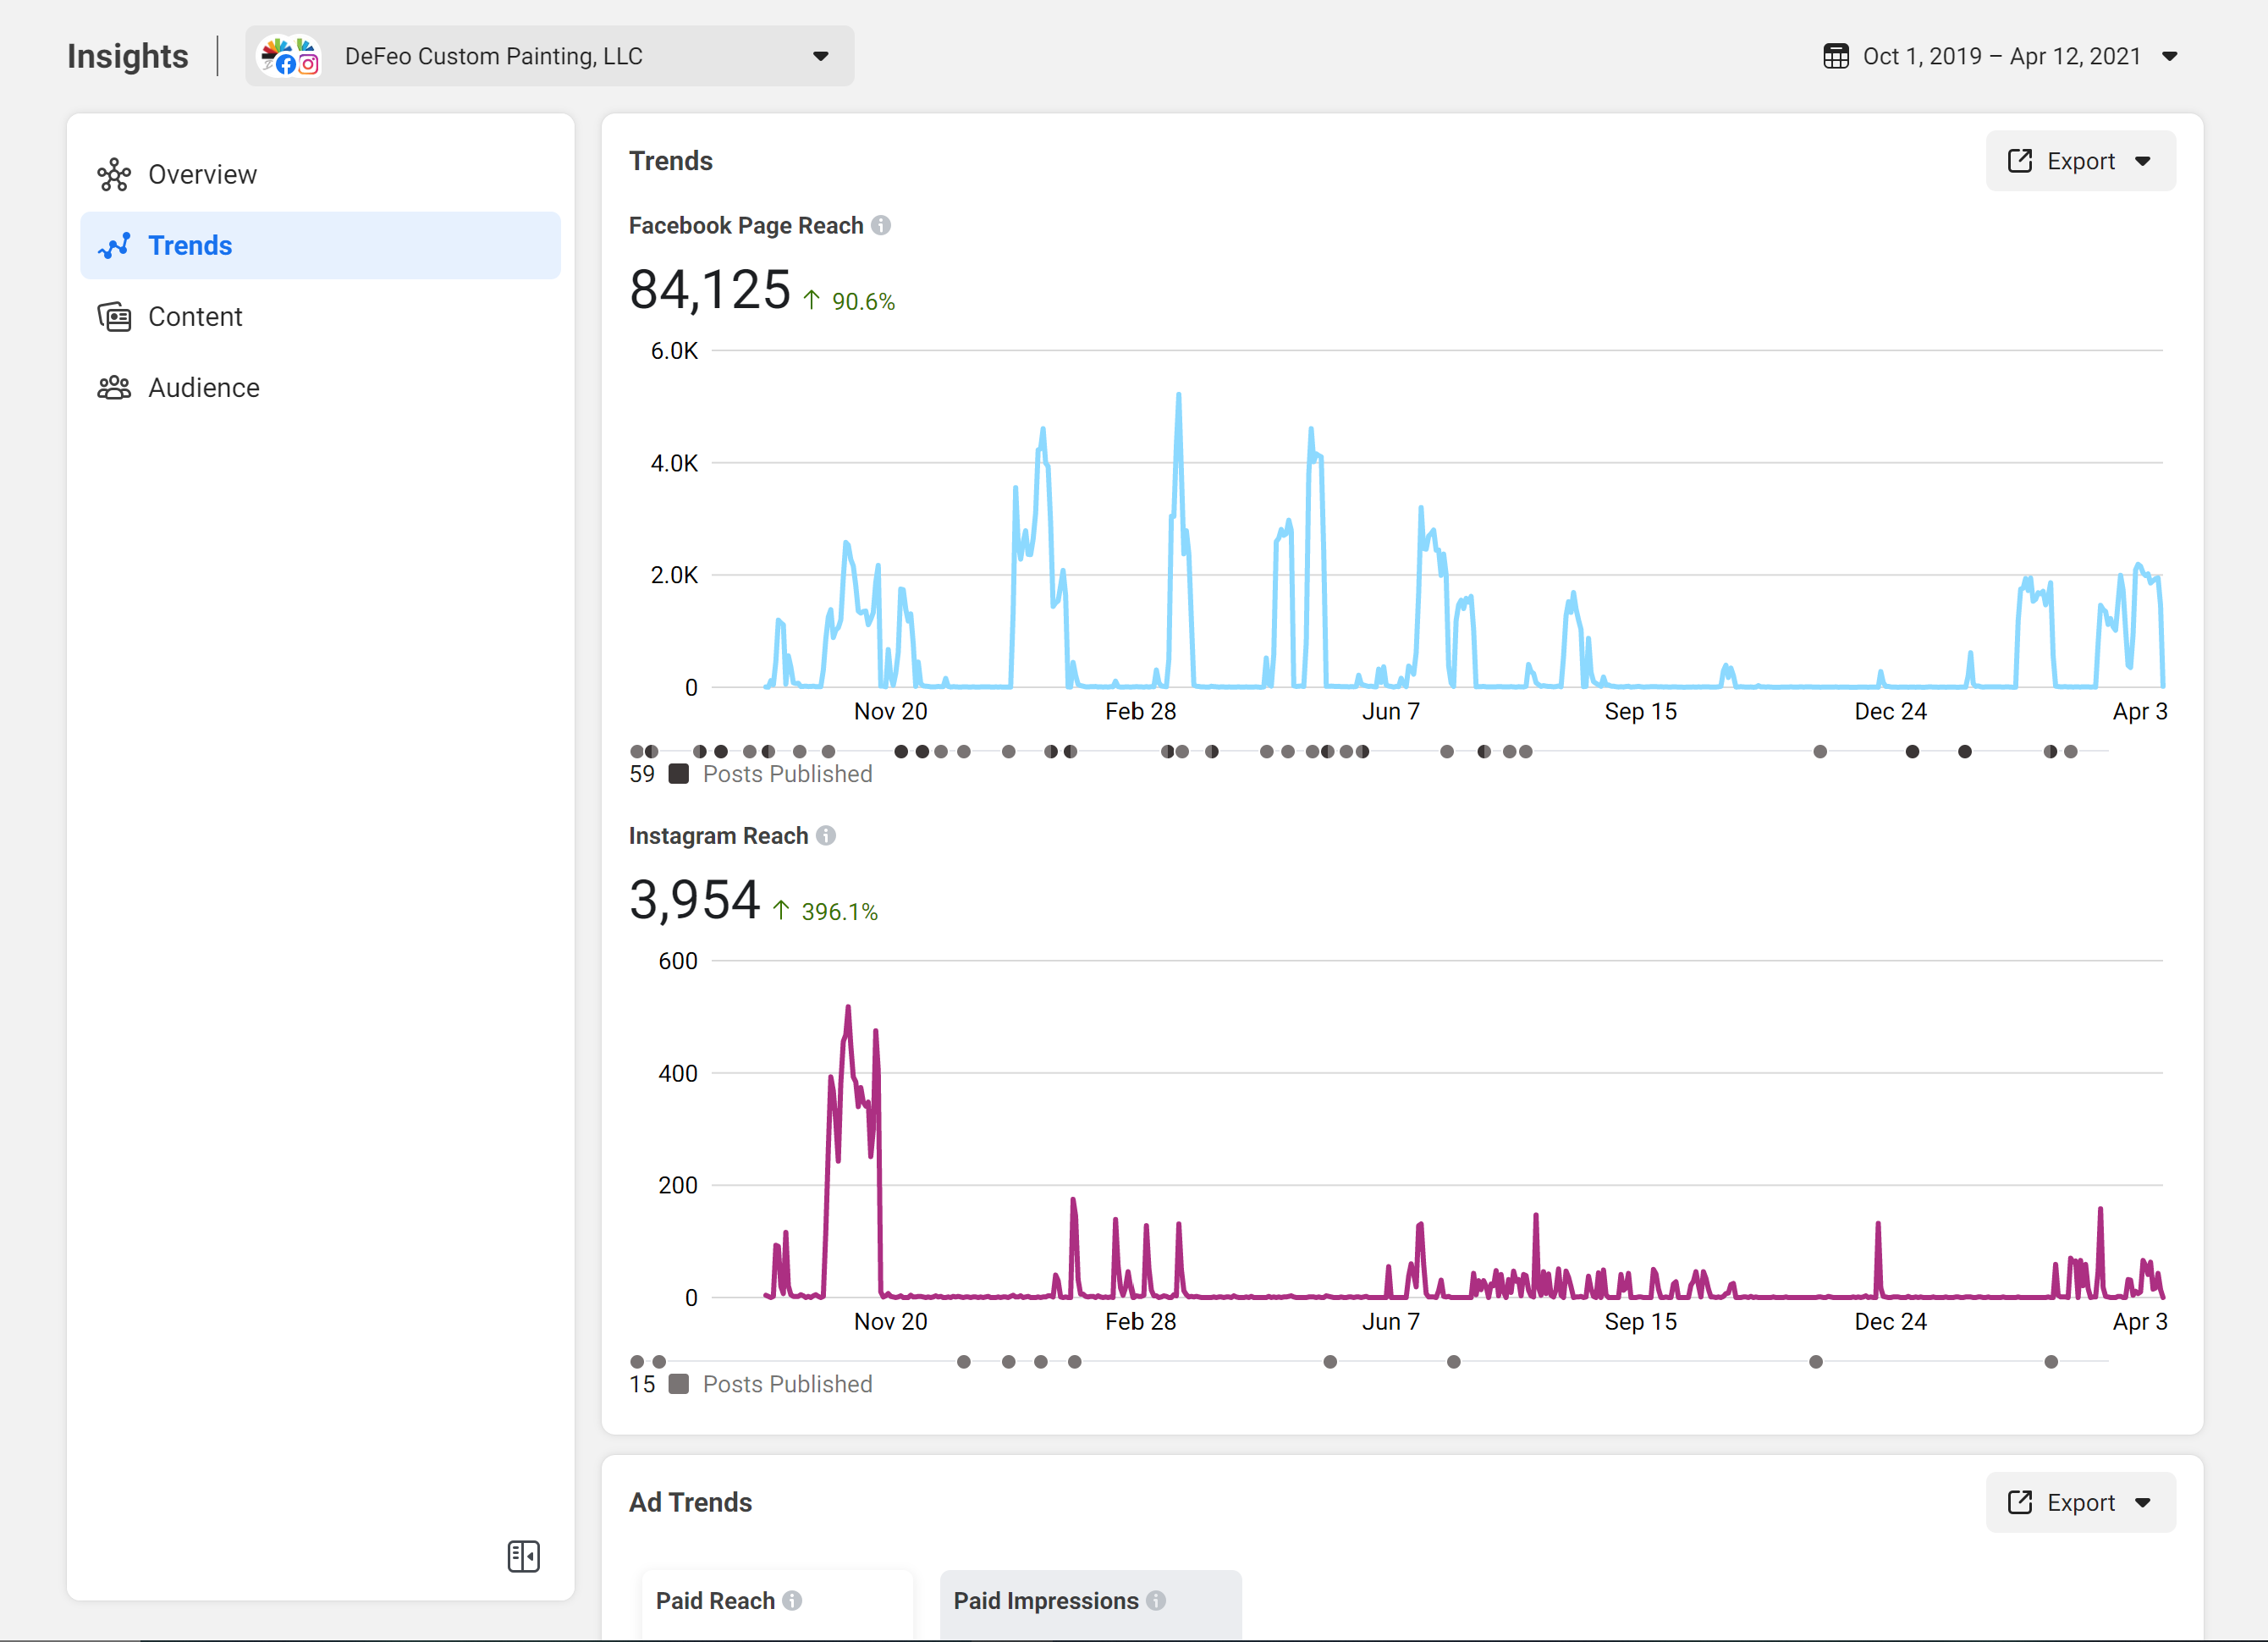Switch to the Paid Impressions tab
The image size is (2268, 1642).
[1090, 1603]
